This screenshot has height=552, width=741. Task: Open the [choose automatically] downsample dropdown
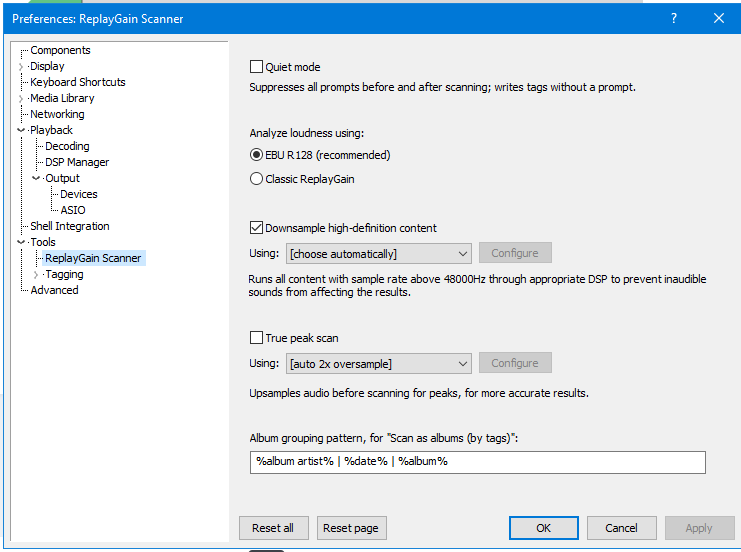(379, 254)
